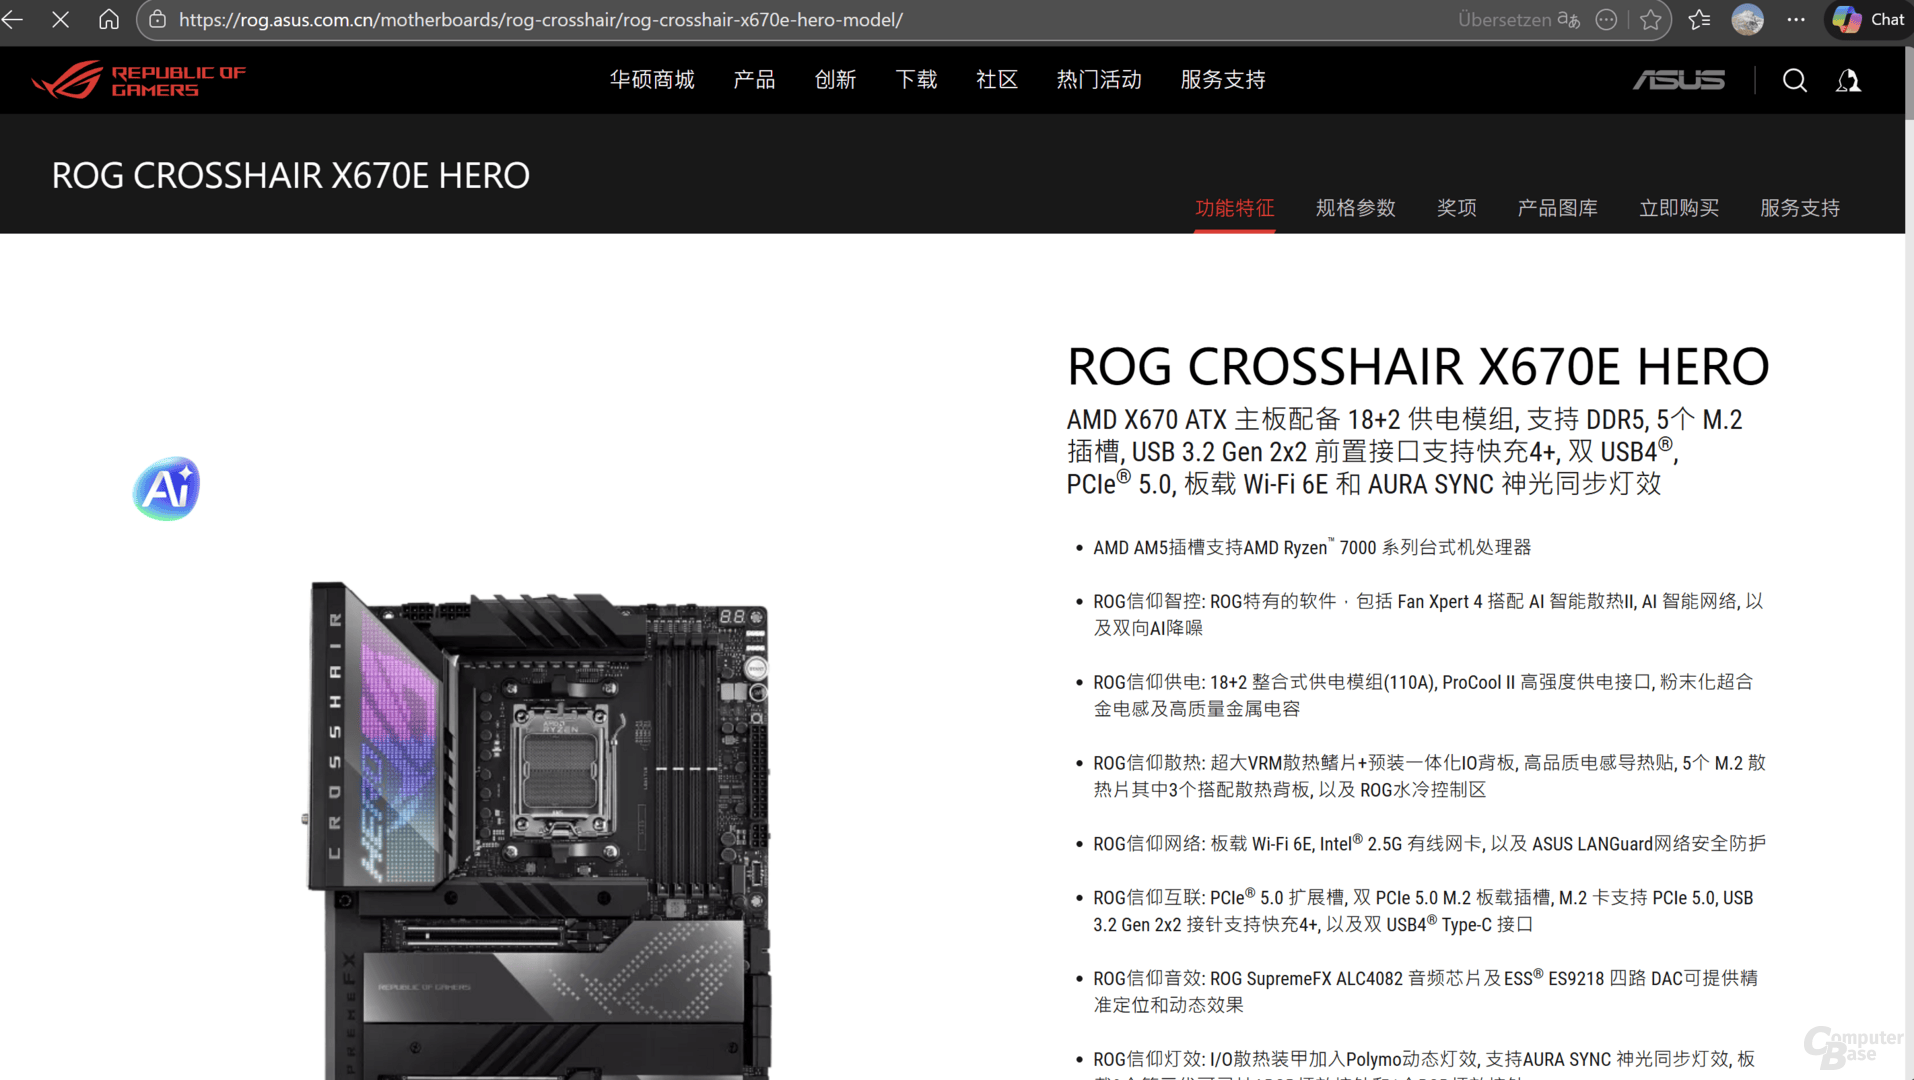The image size is (1914, 1080).
Task: Add this page to favorites
Action: [1651, 19]
